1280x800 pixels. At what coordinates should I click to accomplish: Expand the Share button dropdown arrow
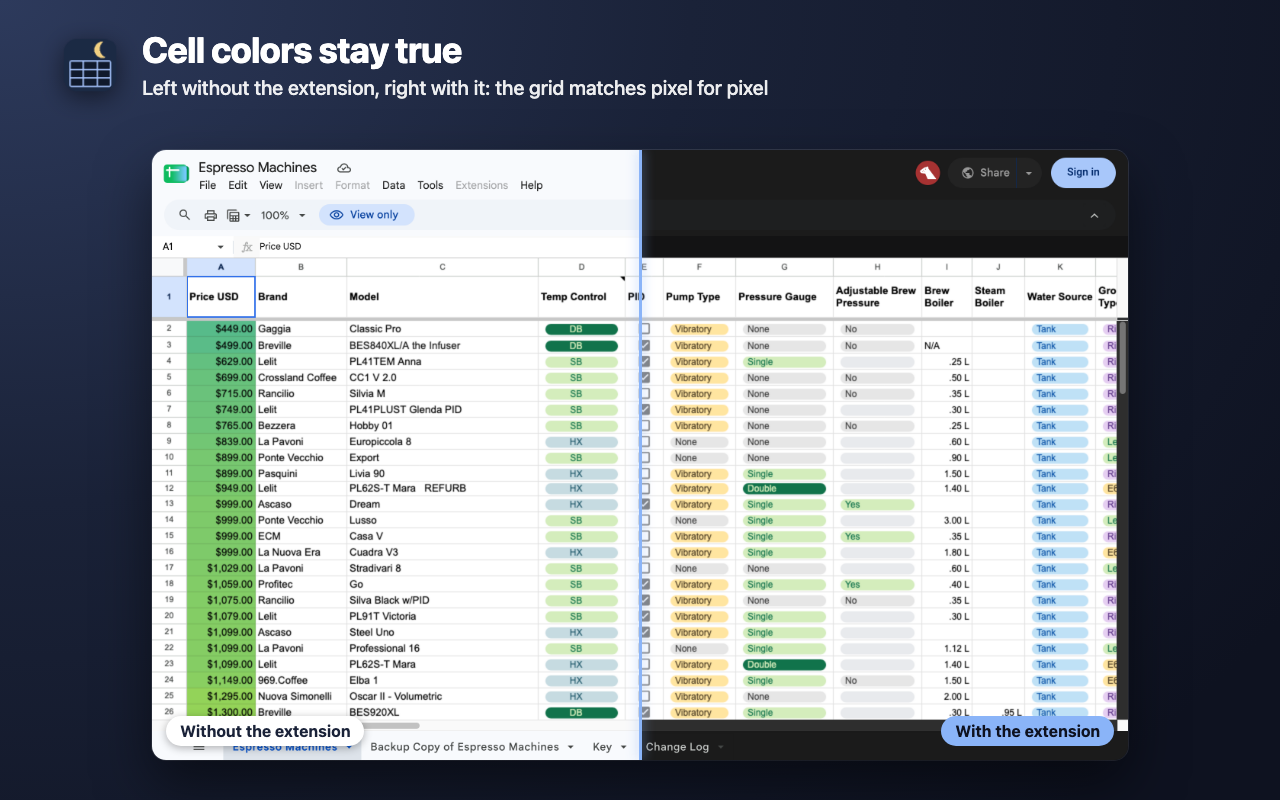(x=1029, y=173)
